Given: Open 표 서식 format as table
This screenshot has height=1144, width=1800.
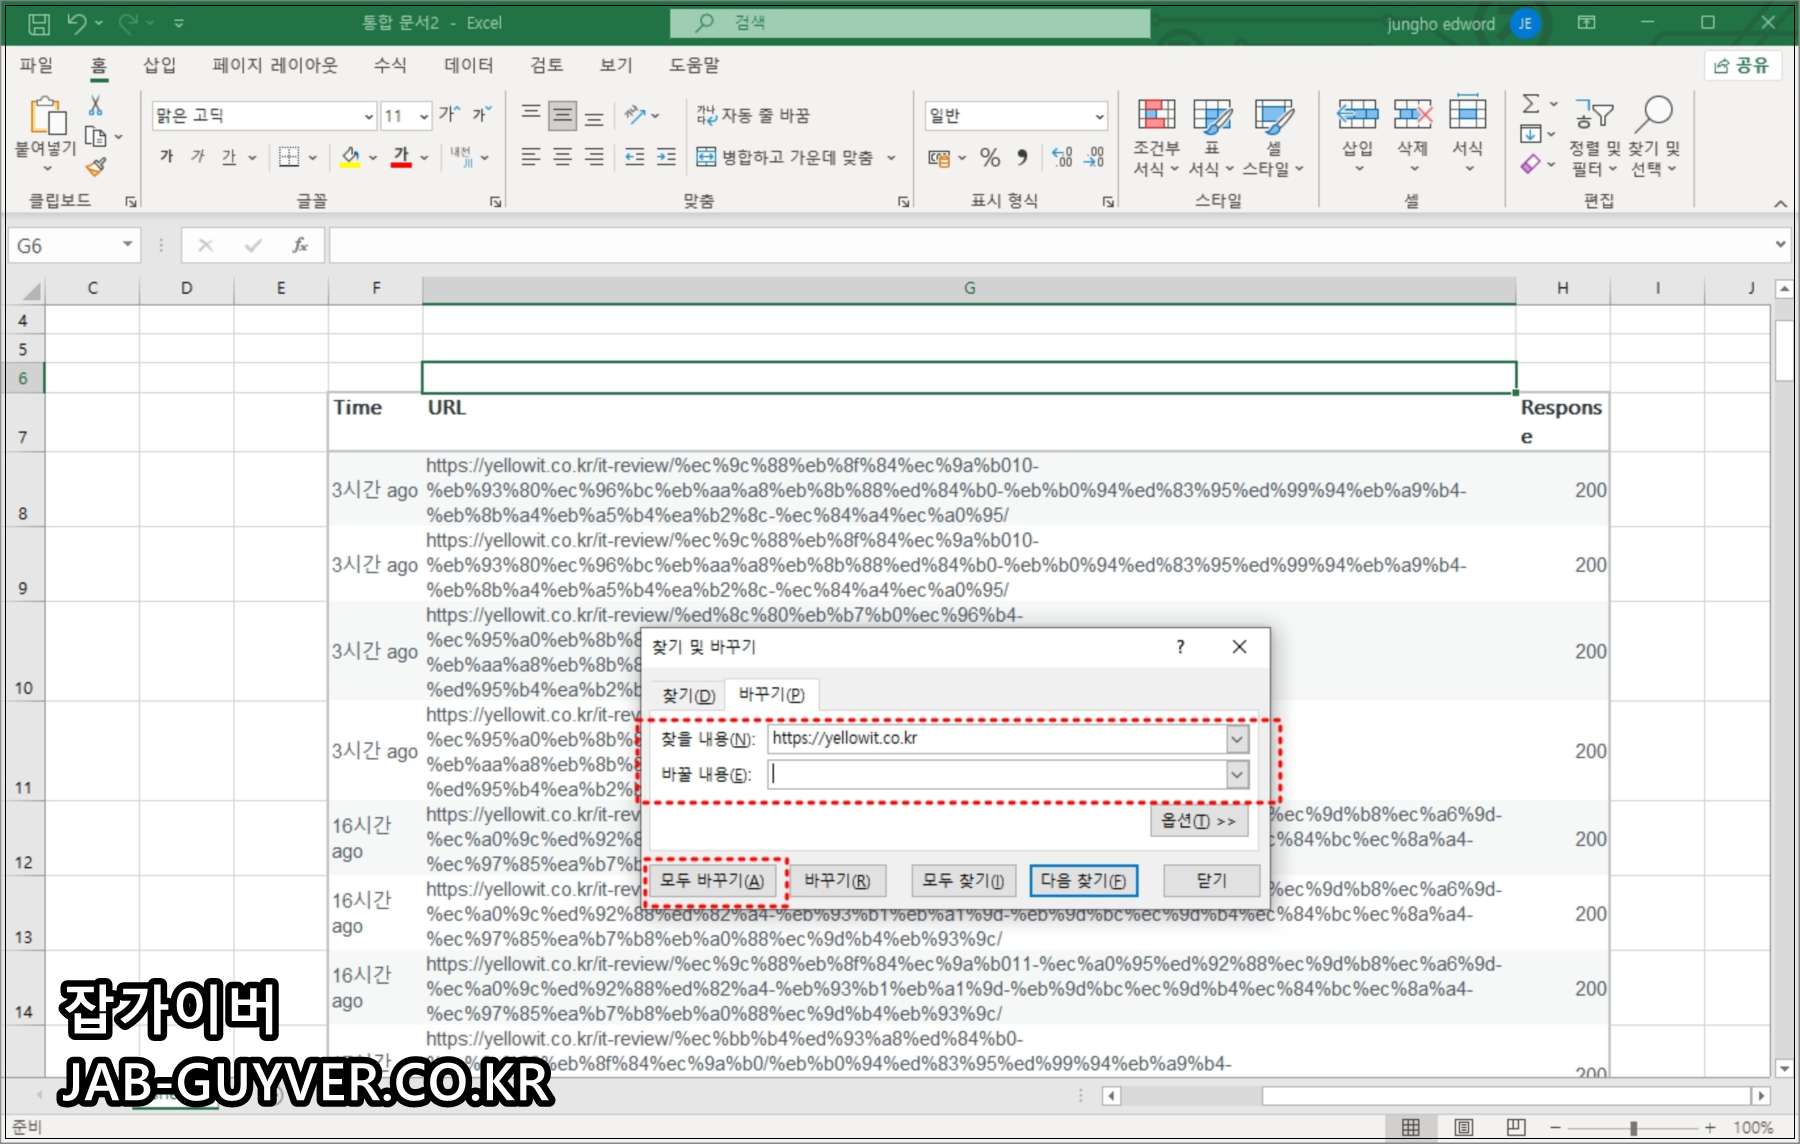Looking at the screenshot, I should [1211, 138].
